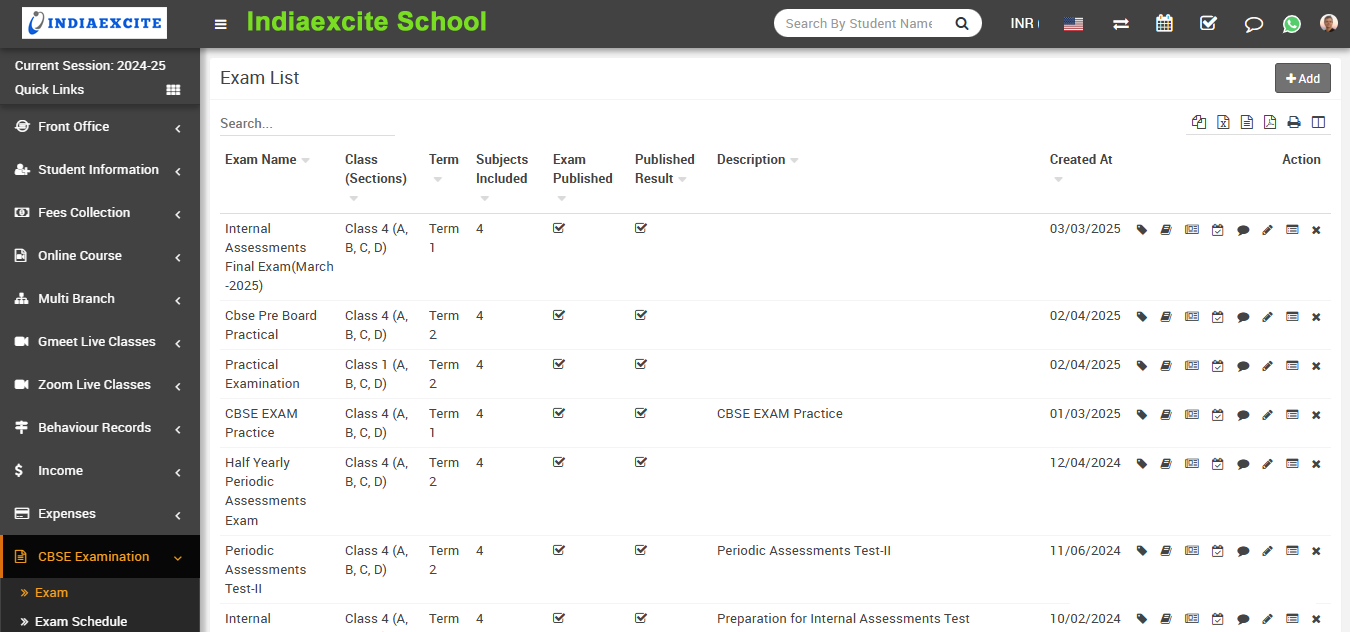Viewport: 1351px width, 632px height.
Task: Open the Behaviour Records menu
Action: pyautogui.click(x=100, y=428)
